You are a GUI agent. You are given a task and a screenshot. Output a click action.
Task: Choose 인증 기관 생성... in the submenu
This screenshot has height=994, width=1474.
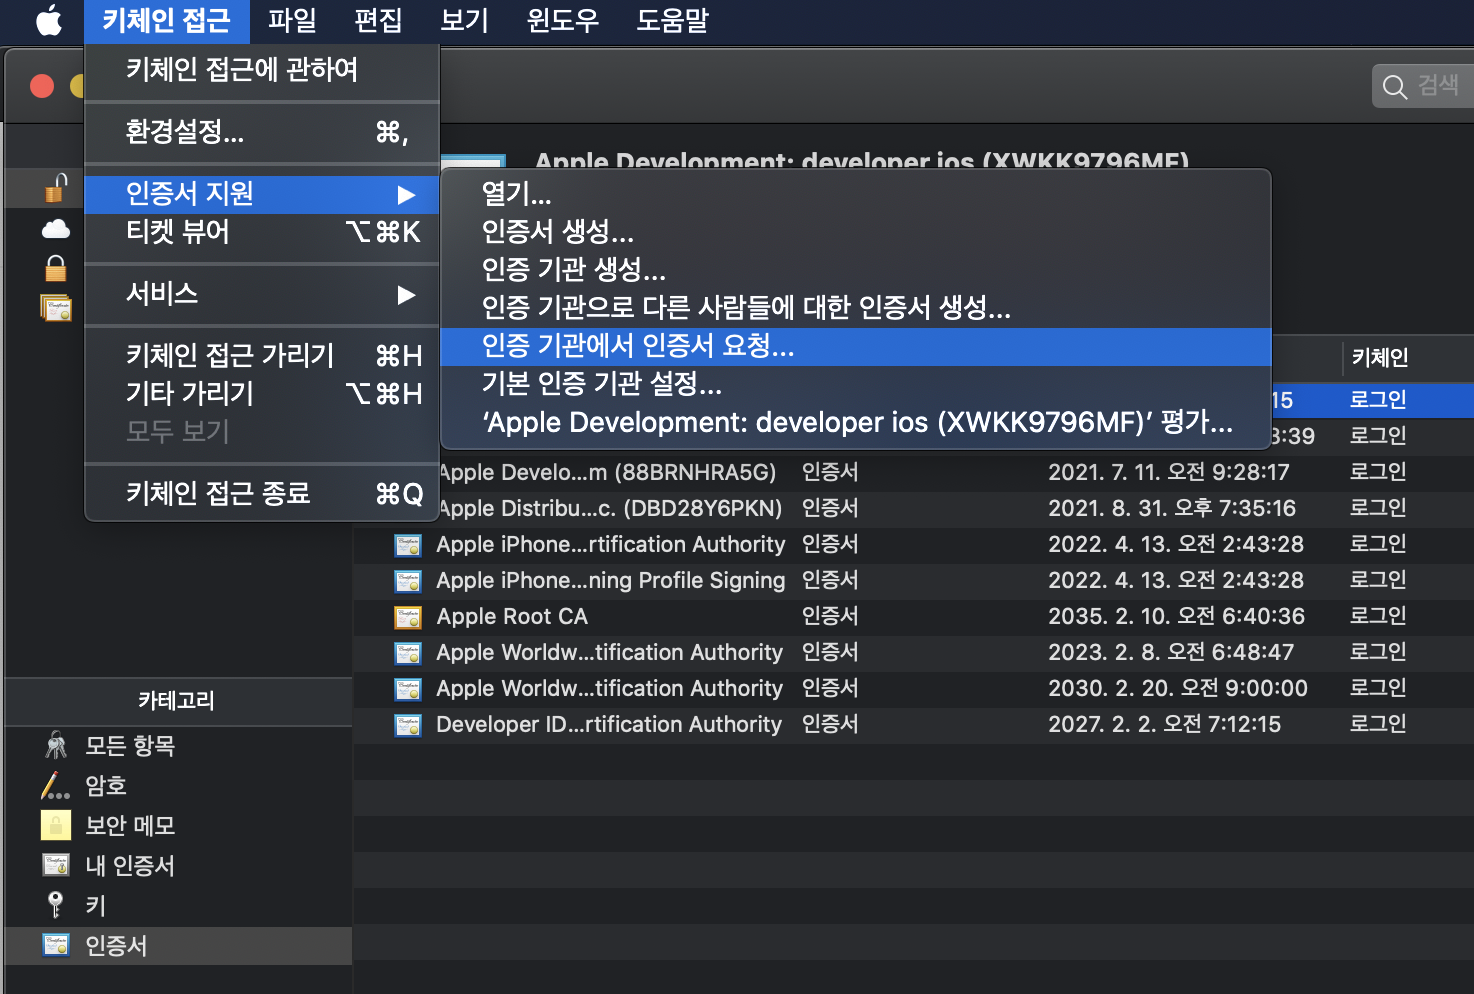(856, 270)
